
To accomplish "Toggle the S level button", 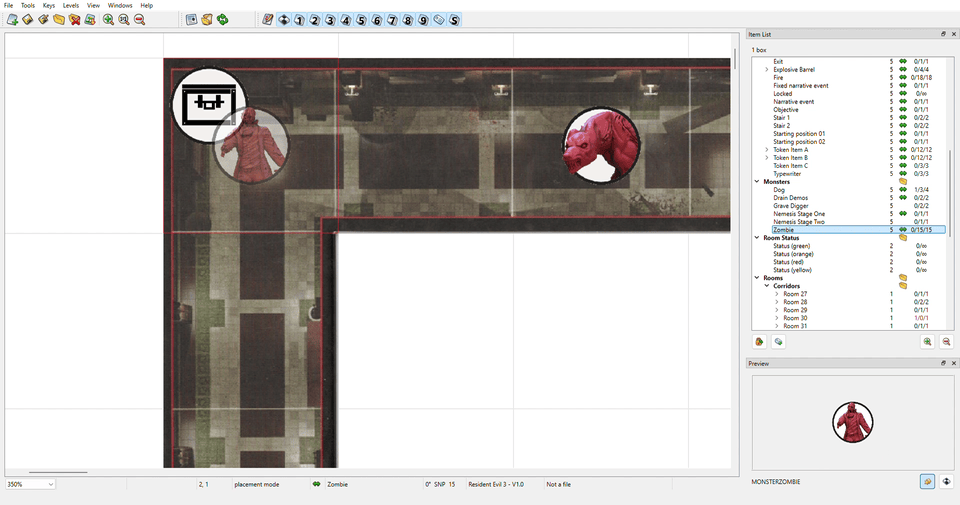I will click(x=454, y=20).
